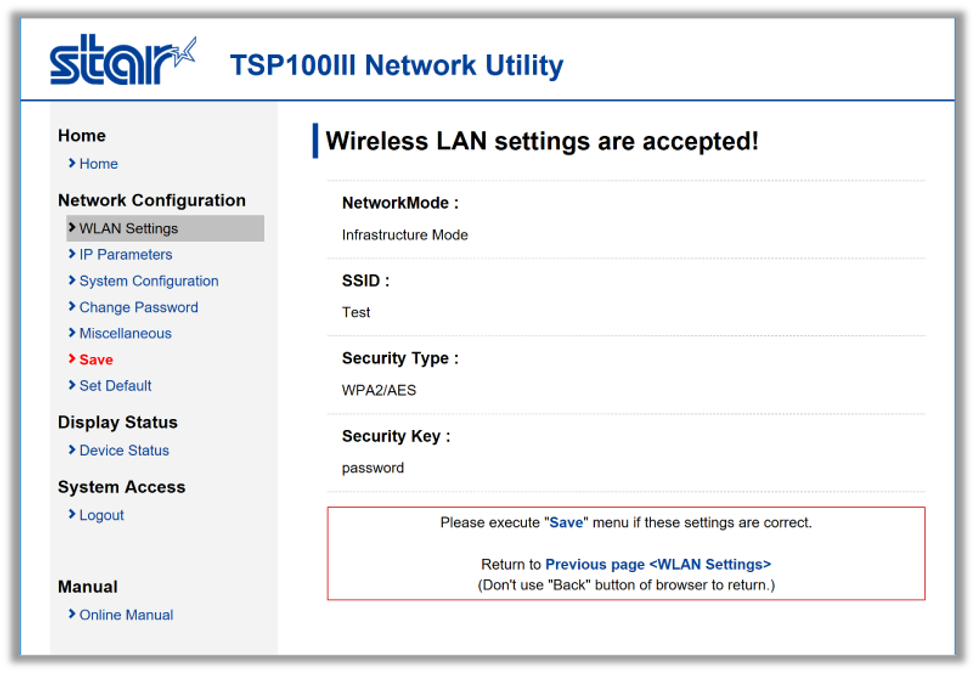Open the Online Manual
The image size is (976, 674).
[126, 615]
